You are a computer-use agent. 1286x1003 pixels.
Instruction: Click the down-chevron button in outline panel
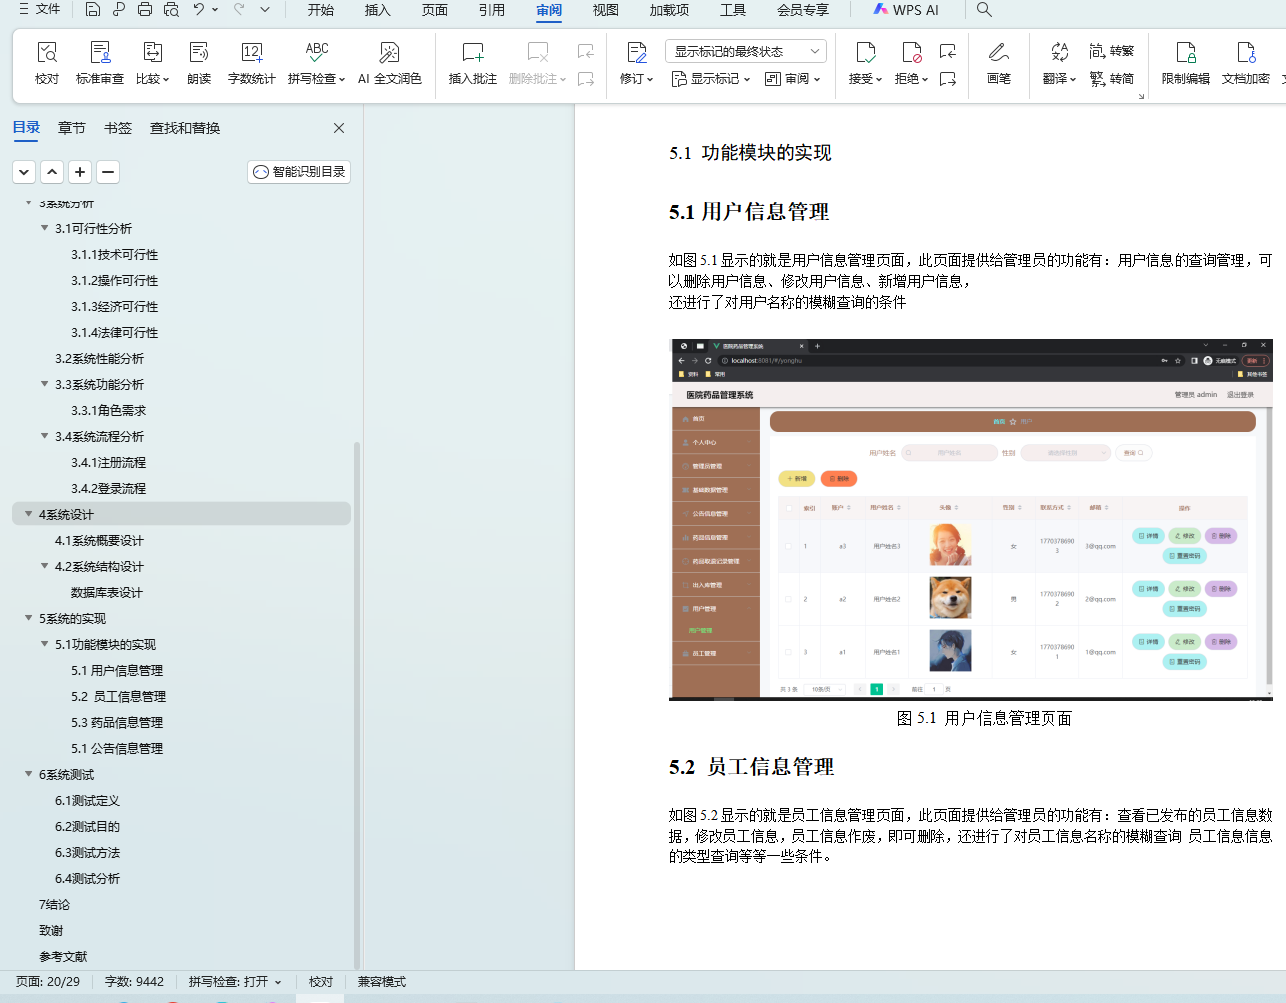pos(25,172)
